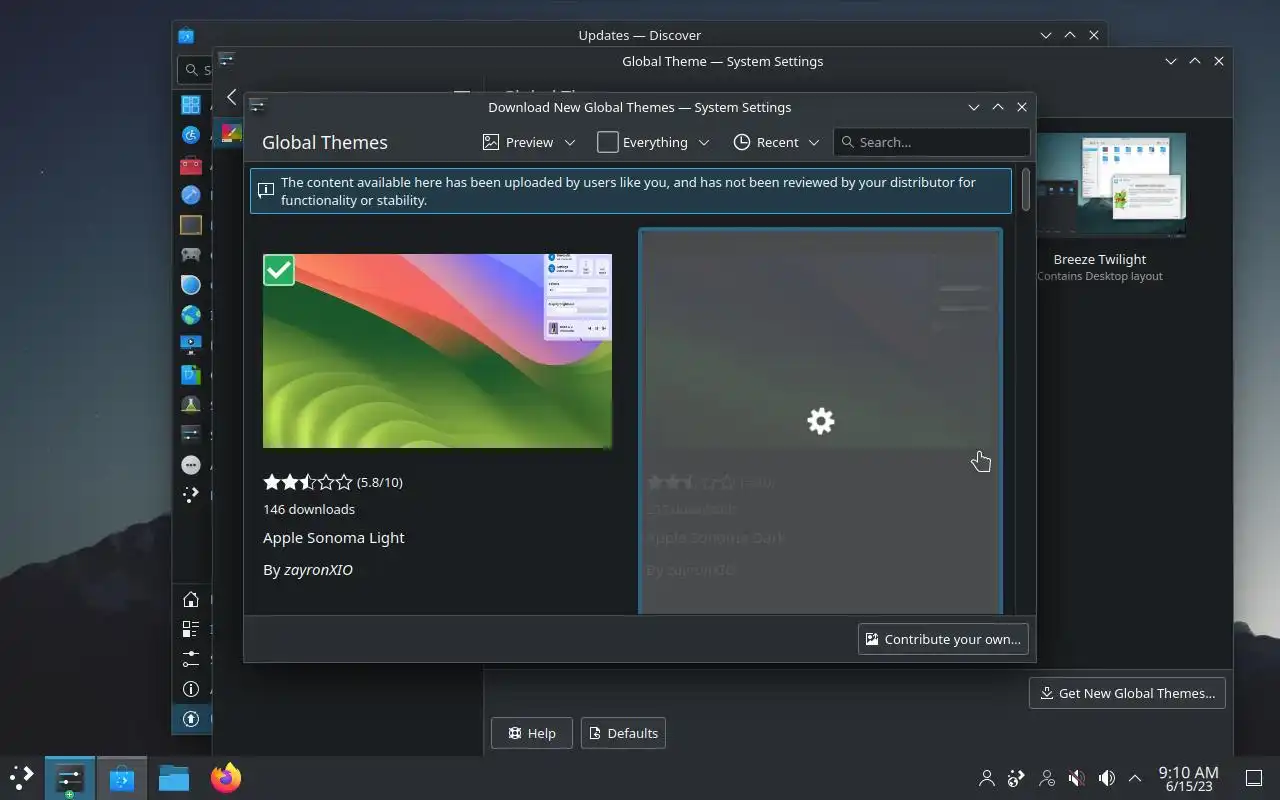This screenshot has width=1280, height=800.
Task: Click the clock showing 9:10 AM
Action: 1188,778
